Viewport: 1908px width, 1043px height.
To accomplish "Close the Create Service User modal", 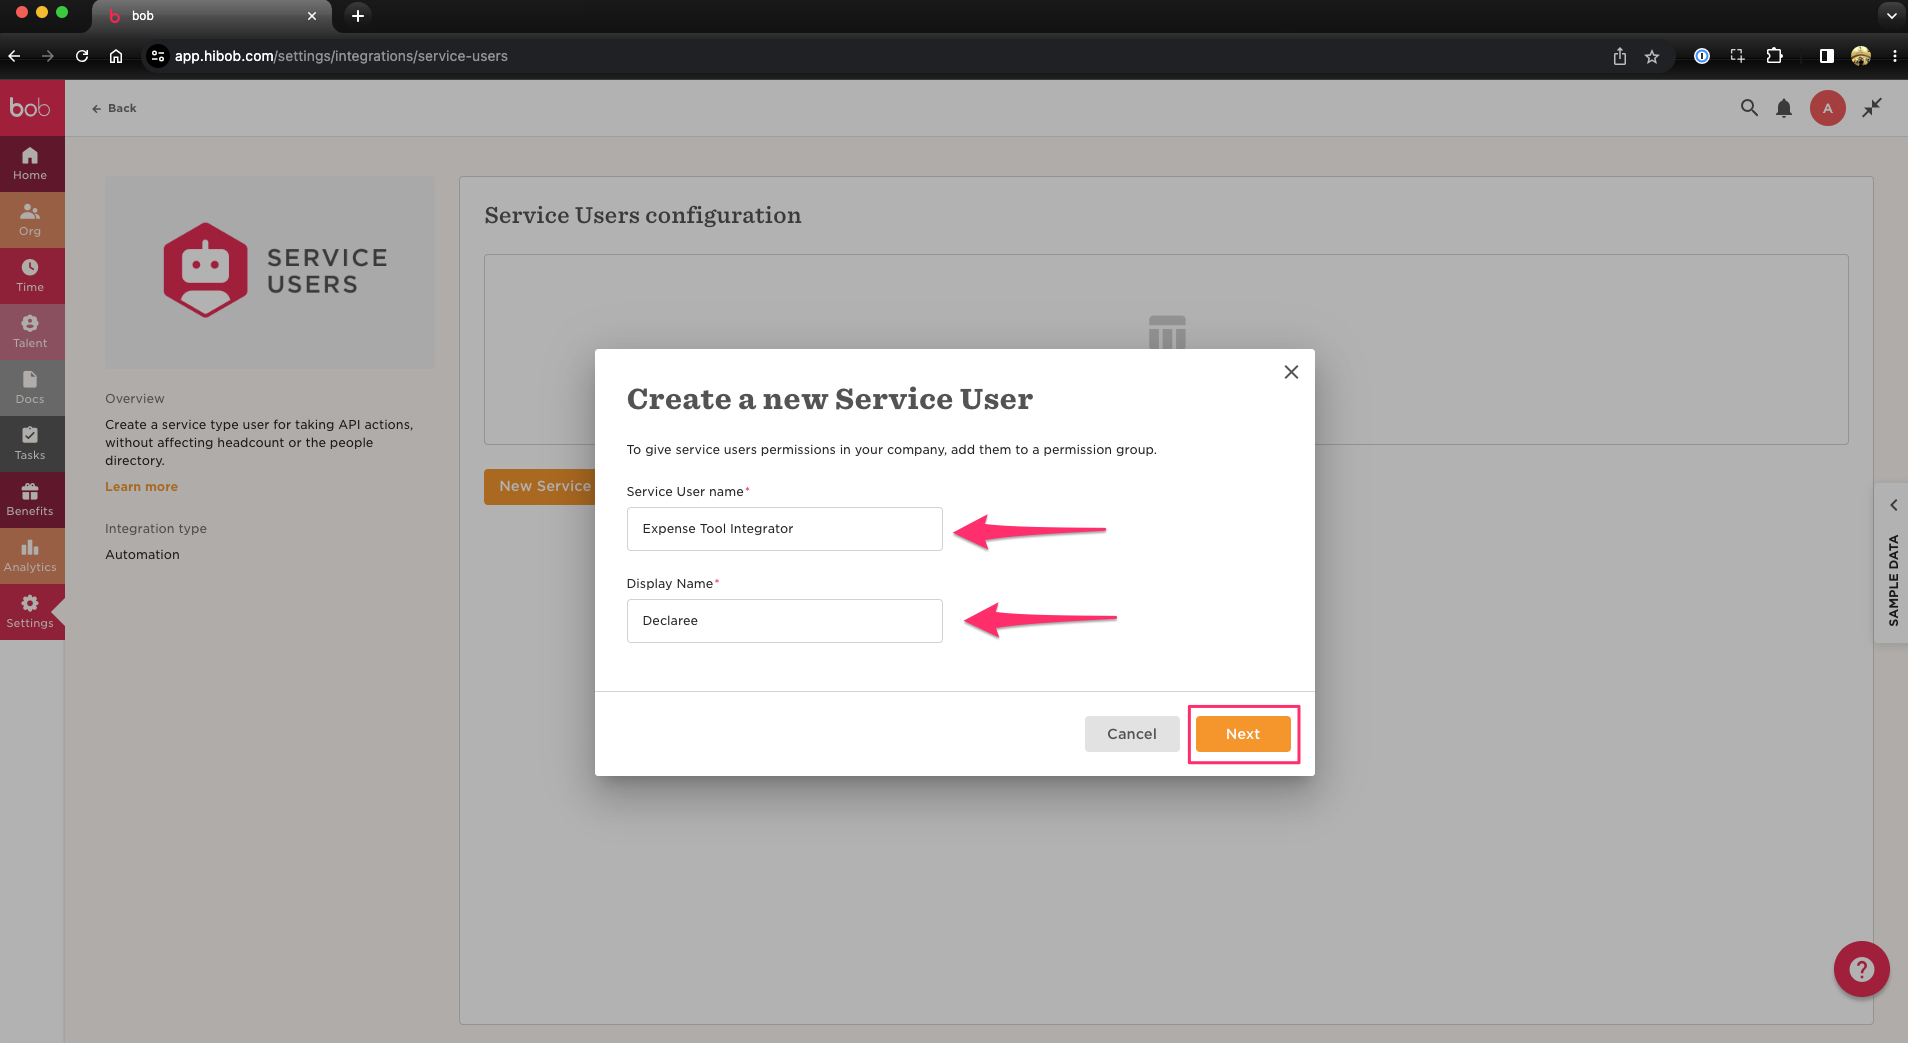I will click(x=1291, y=372).
